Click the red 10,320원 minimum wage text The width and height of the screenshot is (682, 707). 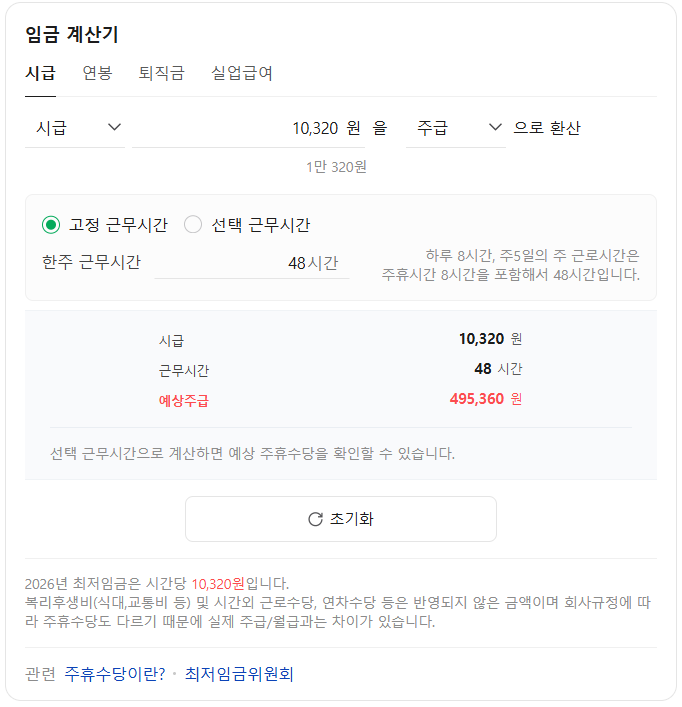tap(218, 583)
